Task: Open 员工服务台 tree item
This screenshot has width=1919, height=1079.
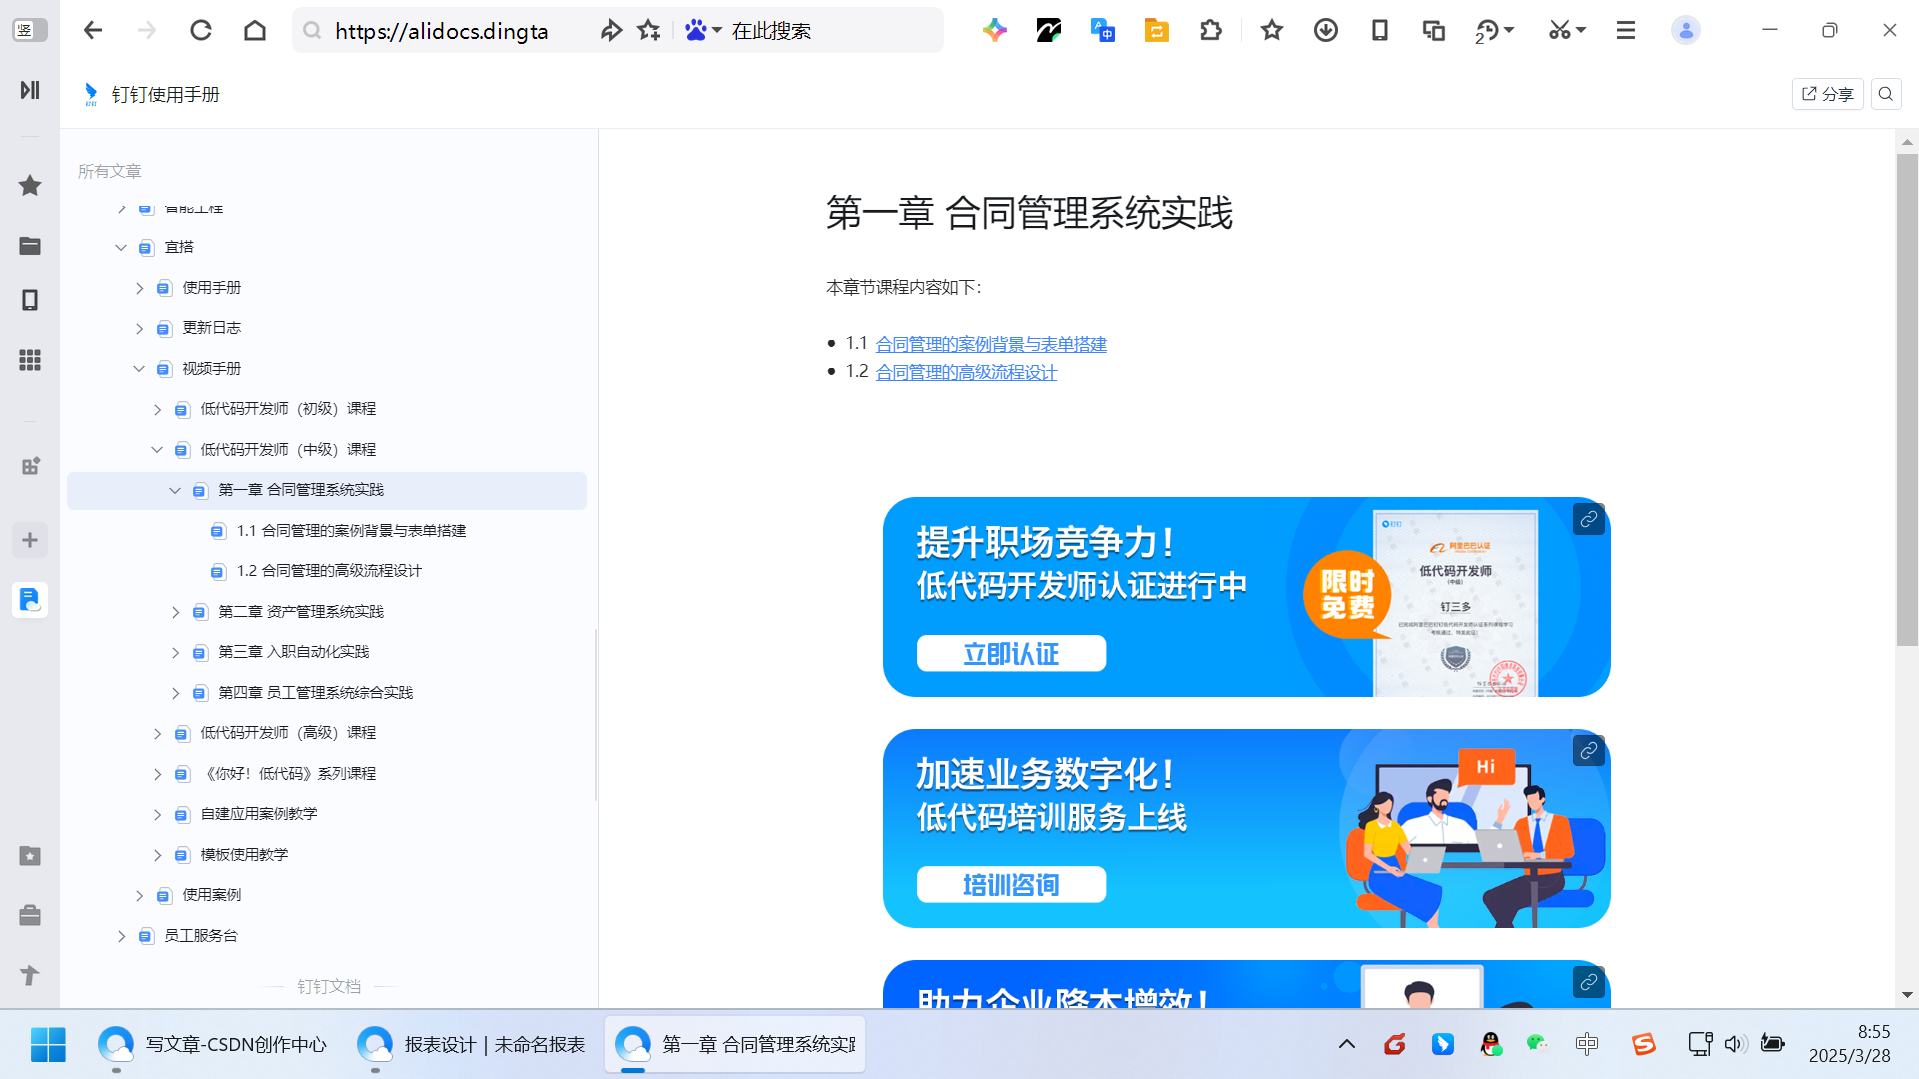Action: click(x=200, y=936)
